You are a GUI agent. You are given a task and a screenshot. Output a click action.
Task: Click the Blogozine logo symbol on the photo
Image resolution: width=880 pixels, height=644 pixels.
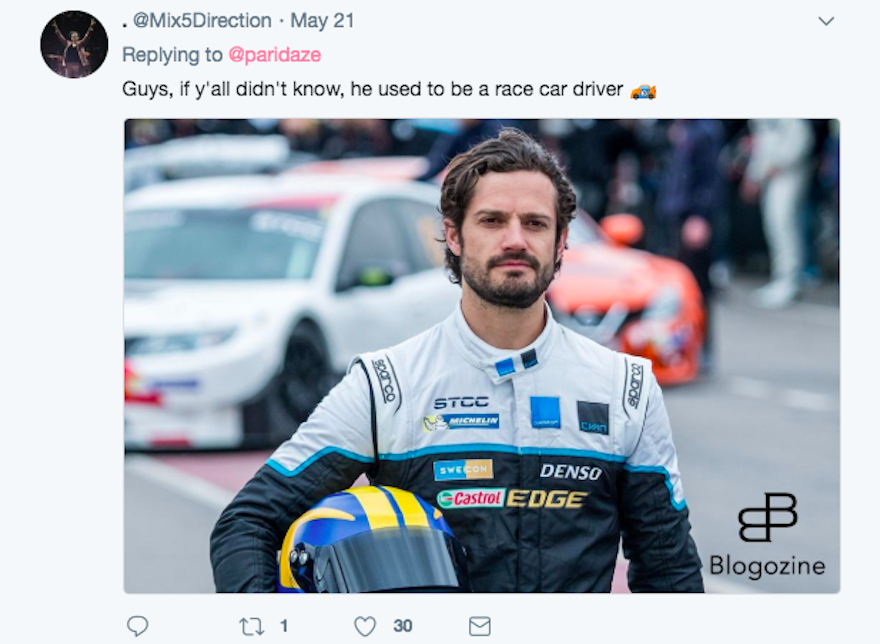point(767,517)
